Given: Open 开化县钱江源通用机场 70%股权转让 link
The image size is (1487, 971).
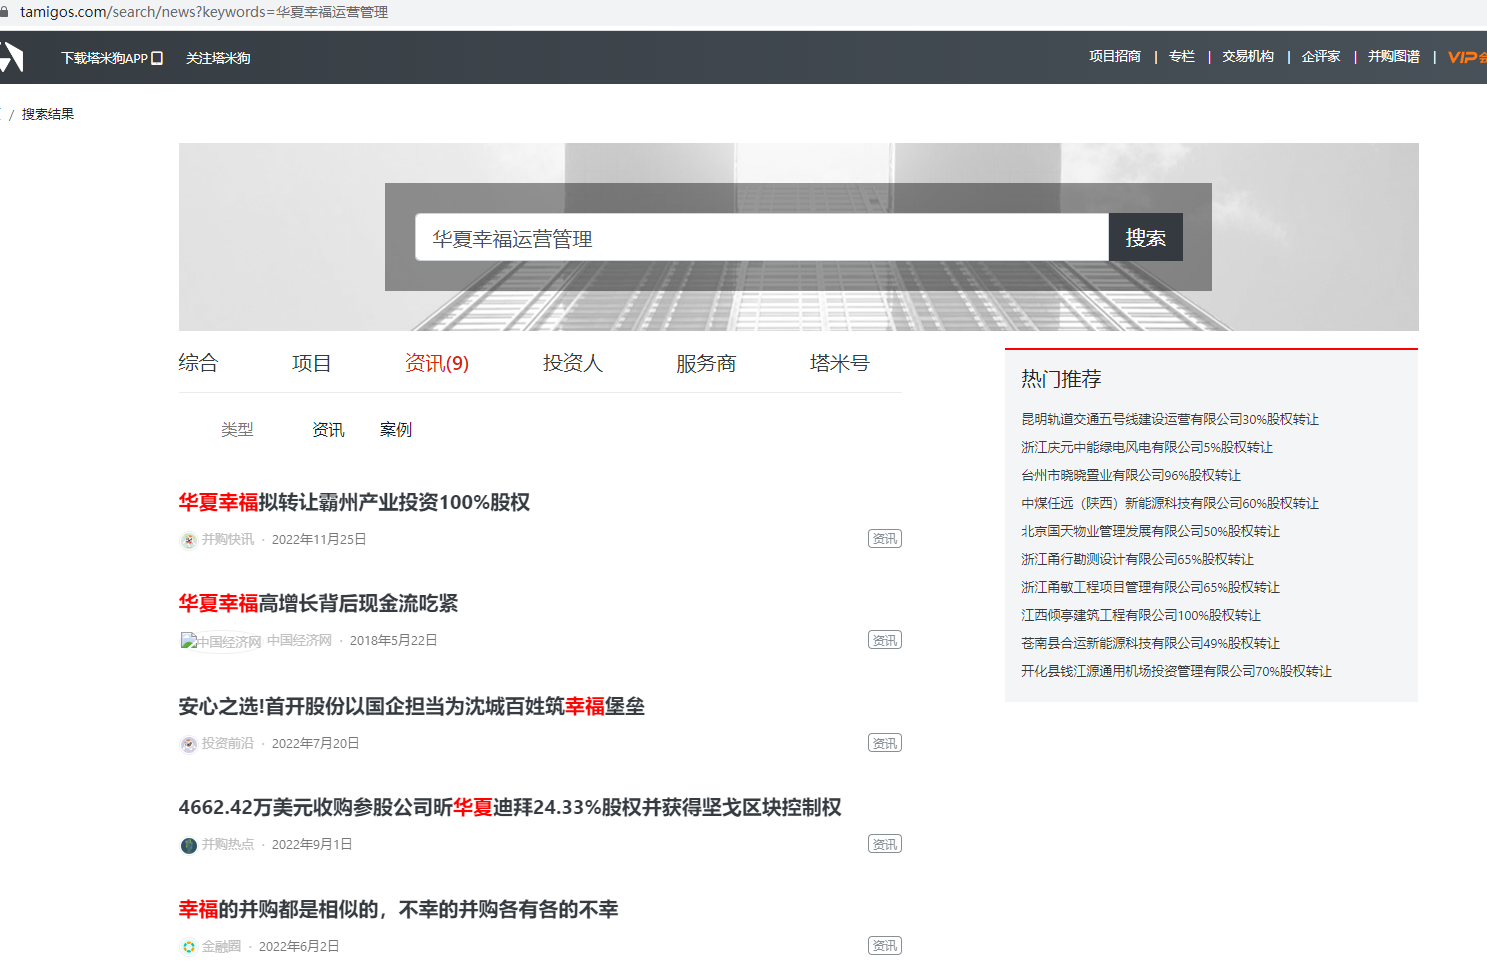Looking at the screenshot, I should 1176,671.
